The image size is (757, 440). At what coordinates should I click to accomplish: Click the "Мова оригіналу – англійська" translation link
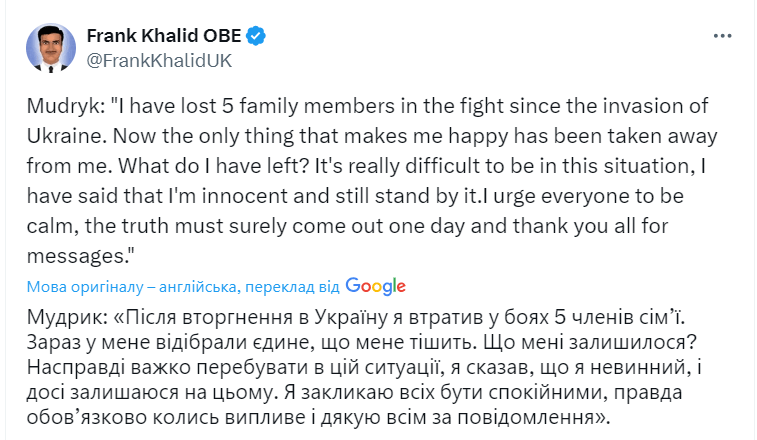131,287
